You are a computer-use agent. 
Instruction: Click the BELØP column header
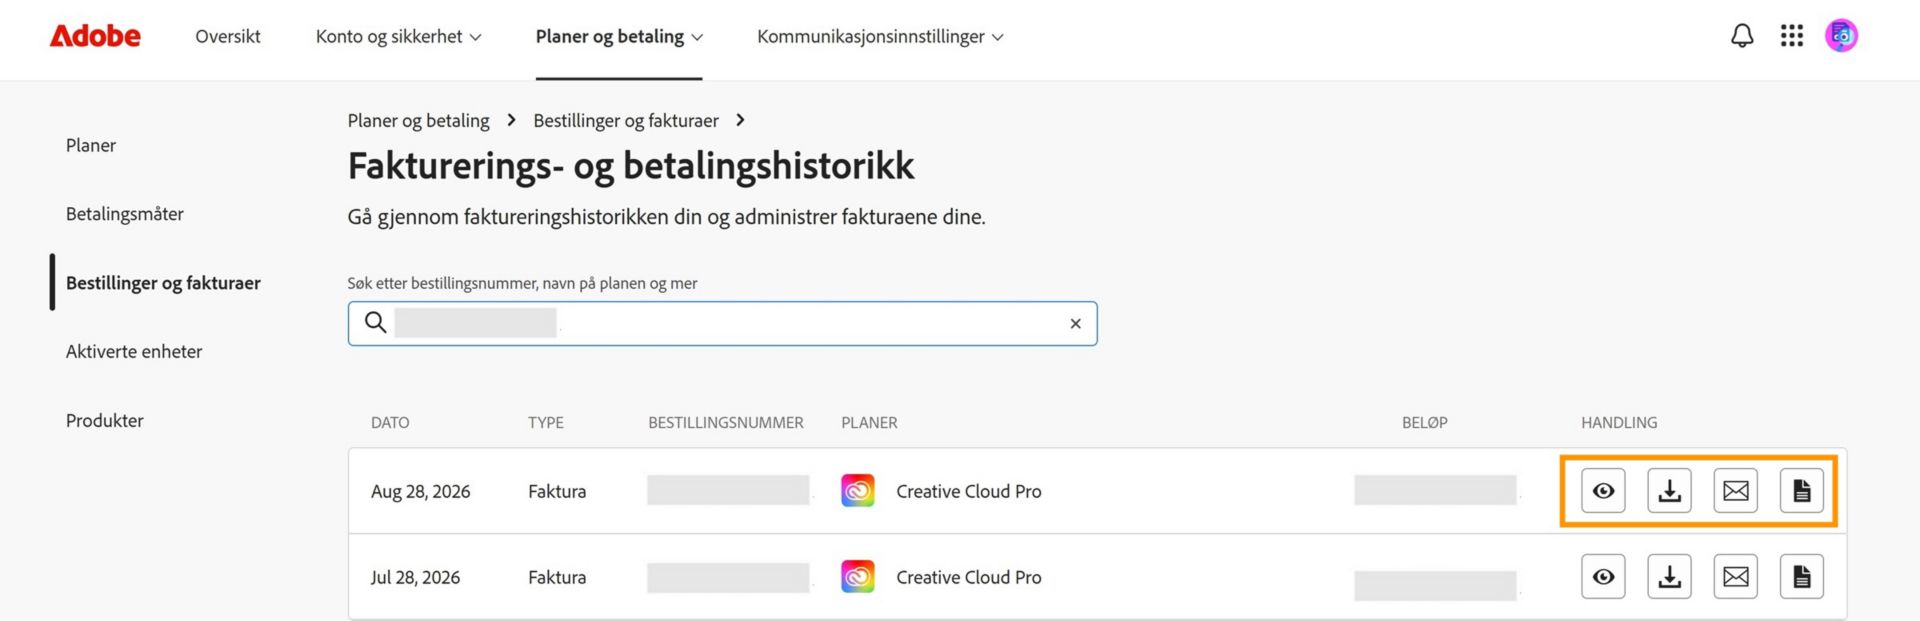(x=1425, y=423)
